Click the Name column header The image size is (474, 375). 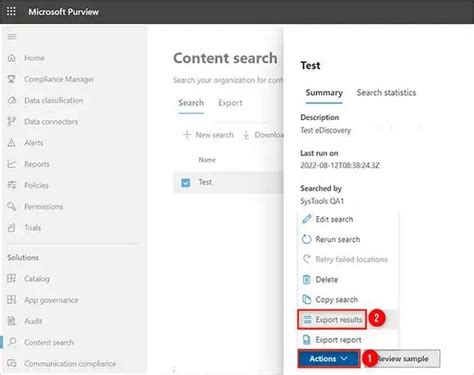(x=207, y=160)
